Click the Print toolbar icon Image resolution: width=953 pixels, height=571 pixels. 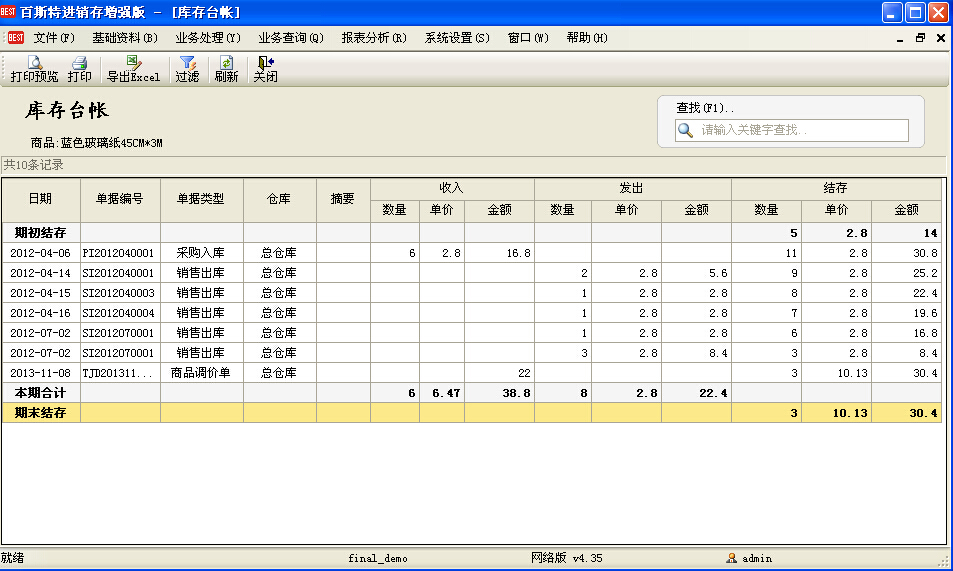[80, 69]
